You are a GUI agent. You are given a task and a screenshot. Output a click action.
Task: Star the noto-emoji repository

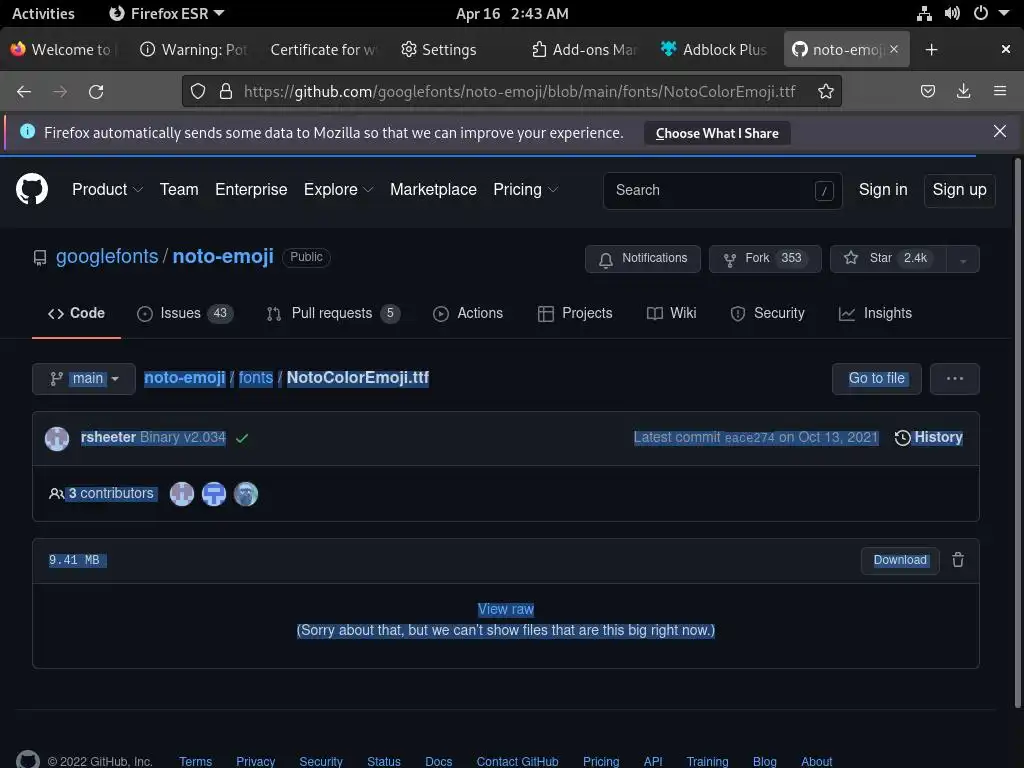[x=888, y=259]
